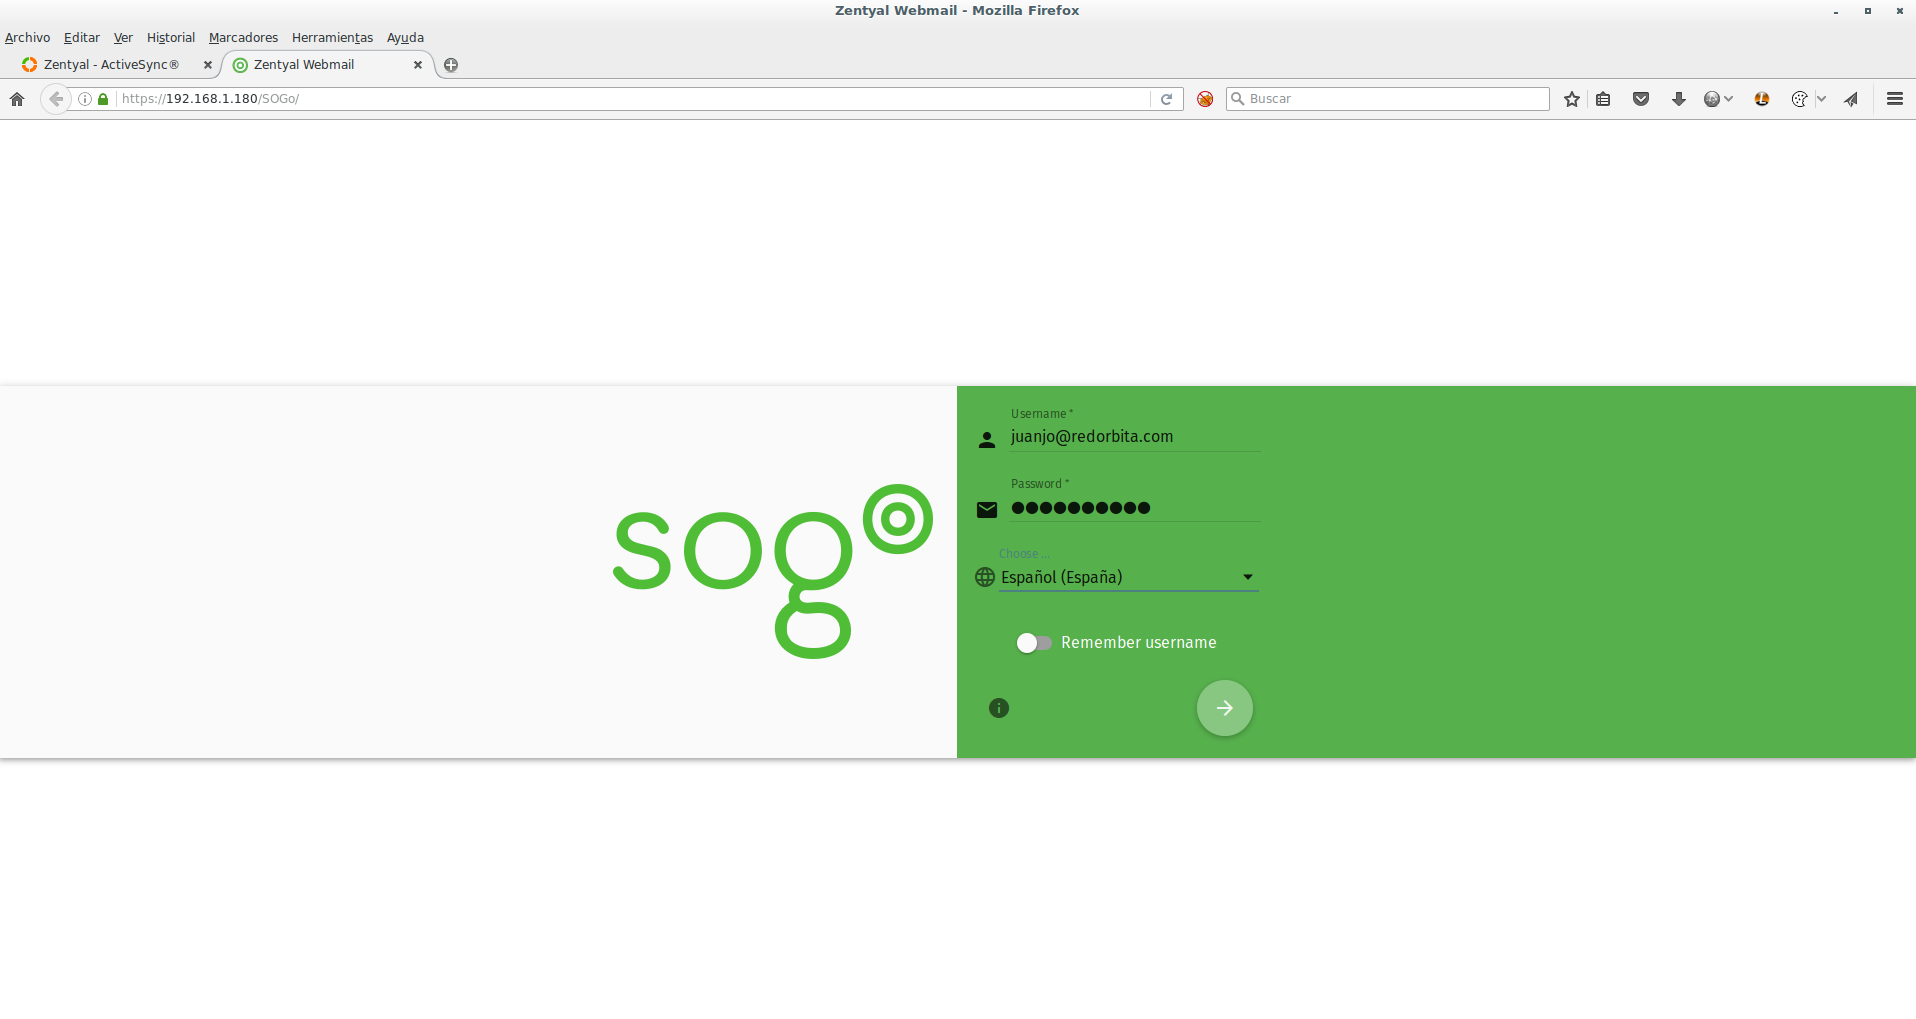Show bookmarks list icon

[x=1603, y=99]
